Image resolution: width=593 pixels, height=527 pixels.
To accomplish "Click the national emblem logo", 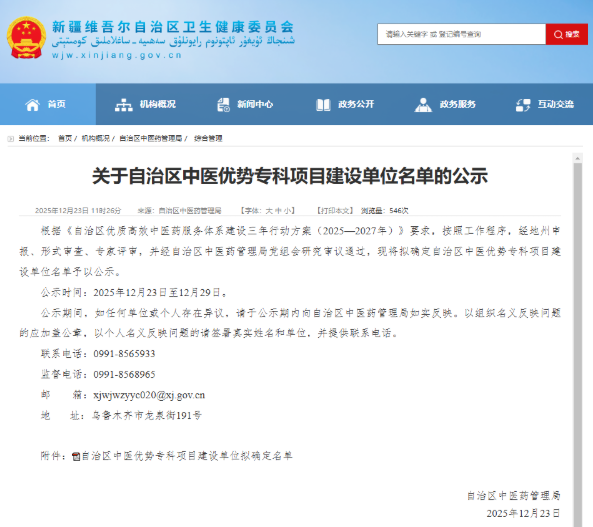I will click(x=26, y=38).
